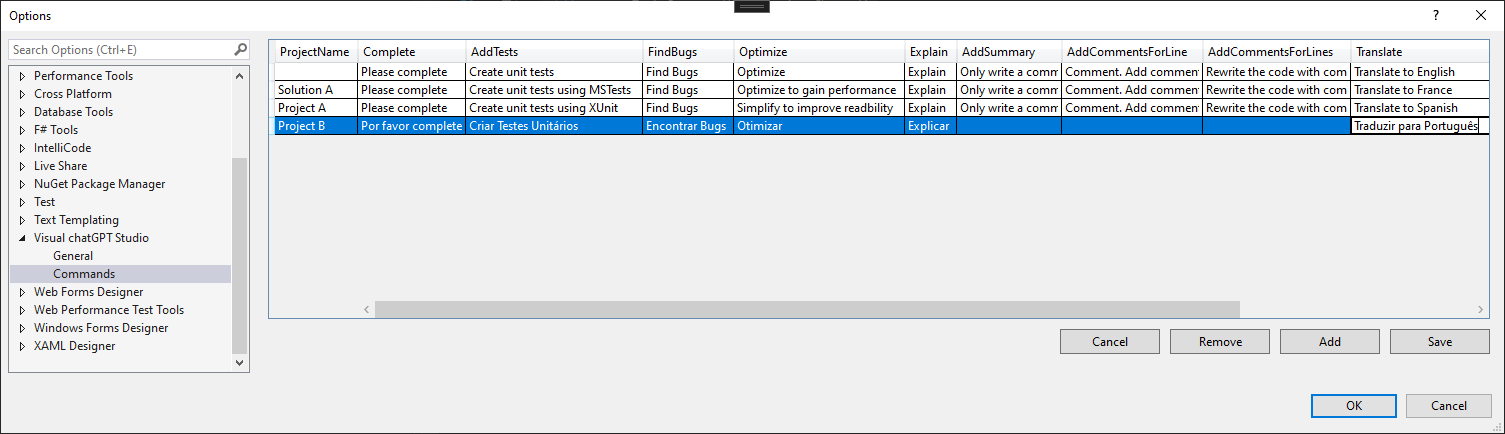Expand the Live Share node
The height and width of the screenshot is (434, 1505).
tap(22, 166)
